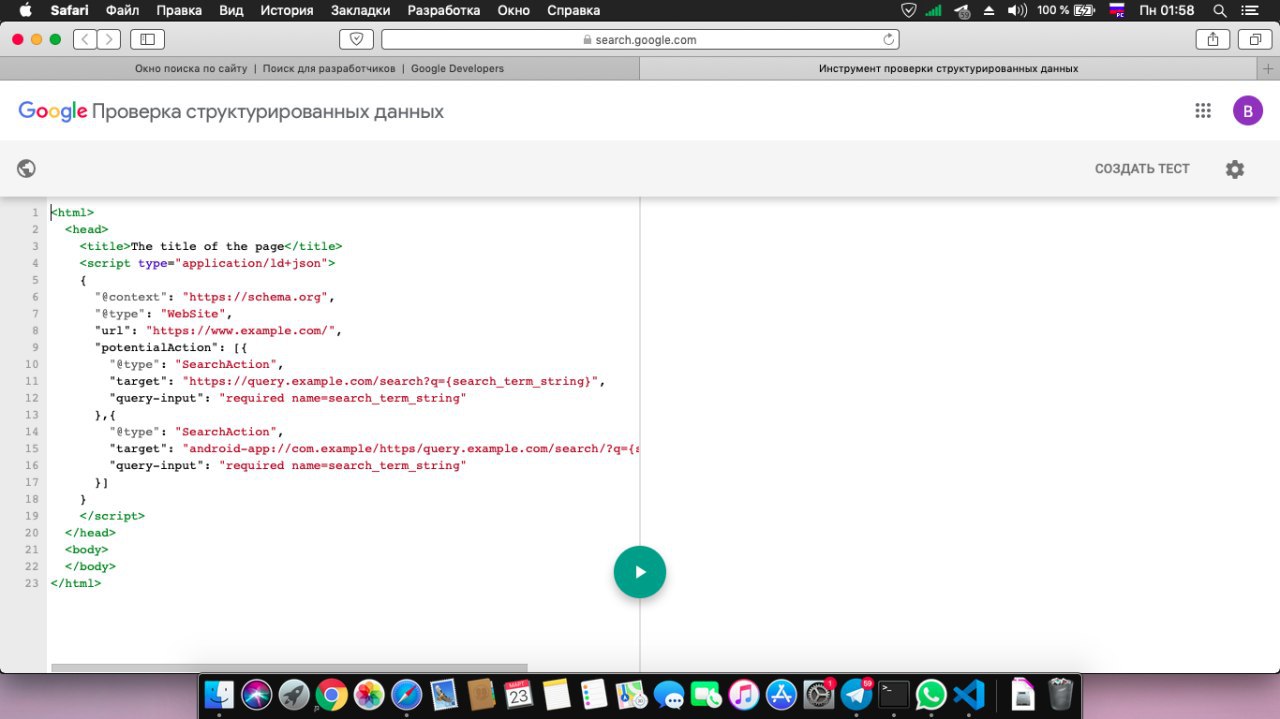Screen dimensions: 1280x719
Task: Open App Store from the Dock
Action: [x=781, y=694]
